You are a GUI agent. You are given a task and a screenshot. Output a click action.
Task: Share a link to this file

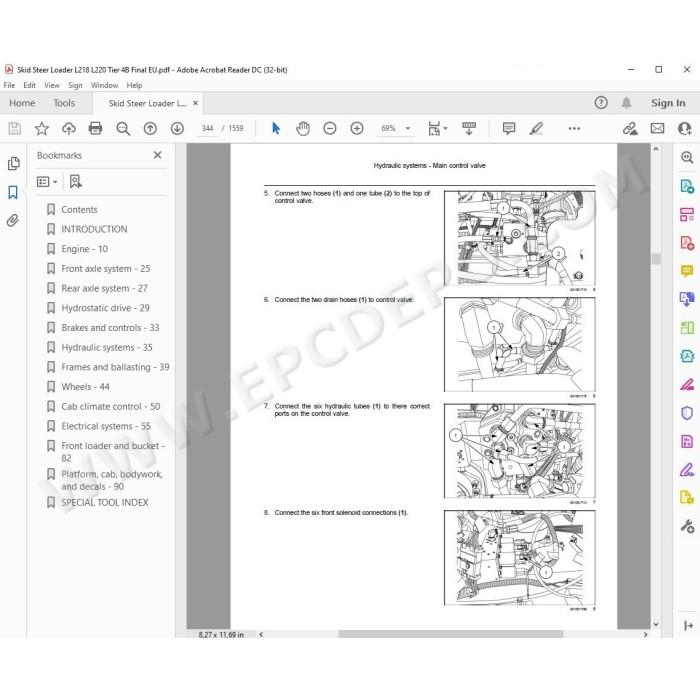tap(630, 129)
